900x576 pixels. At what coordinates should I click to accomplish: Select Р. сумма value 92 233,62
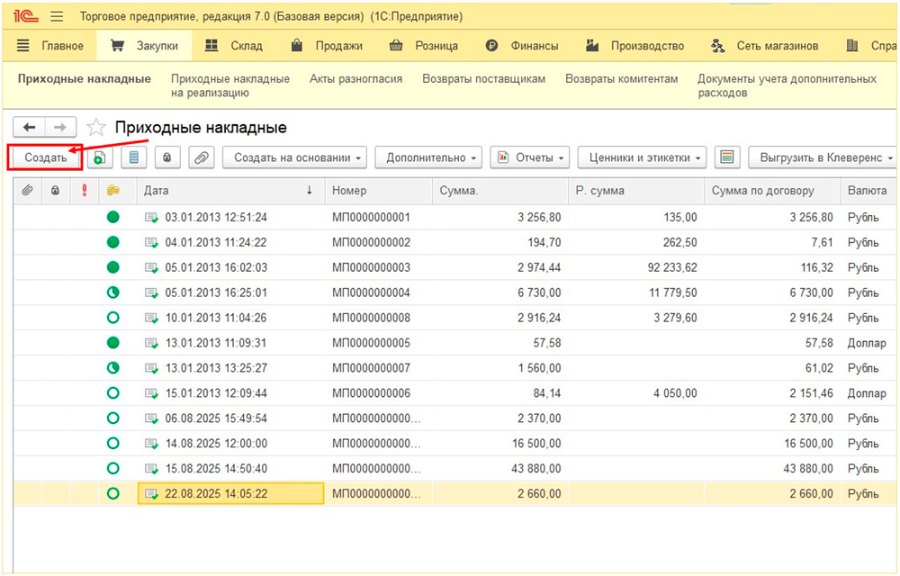(672, 267)
